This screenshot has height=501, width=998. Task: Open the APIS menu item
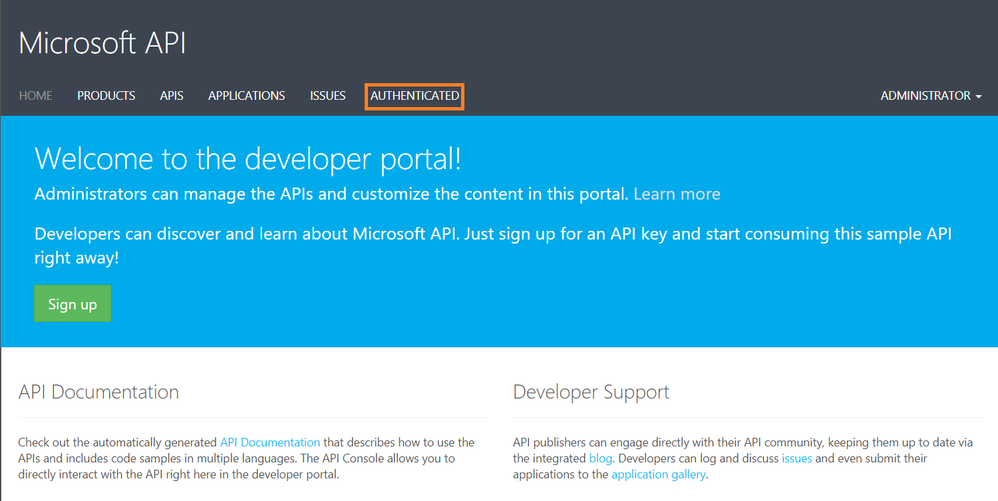[172, 95]
